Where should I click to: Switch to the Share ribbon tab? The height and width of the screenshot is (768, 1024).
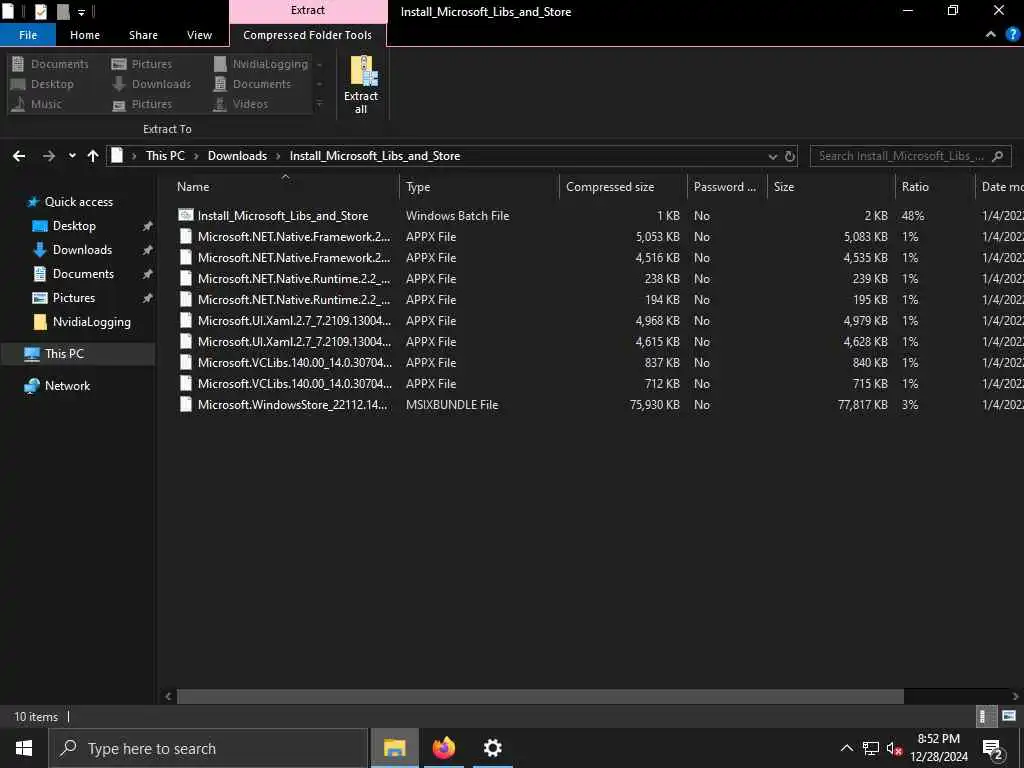tap(143, 35)
